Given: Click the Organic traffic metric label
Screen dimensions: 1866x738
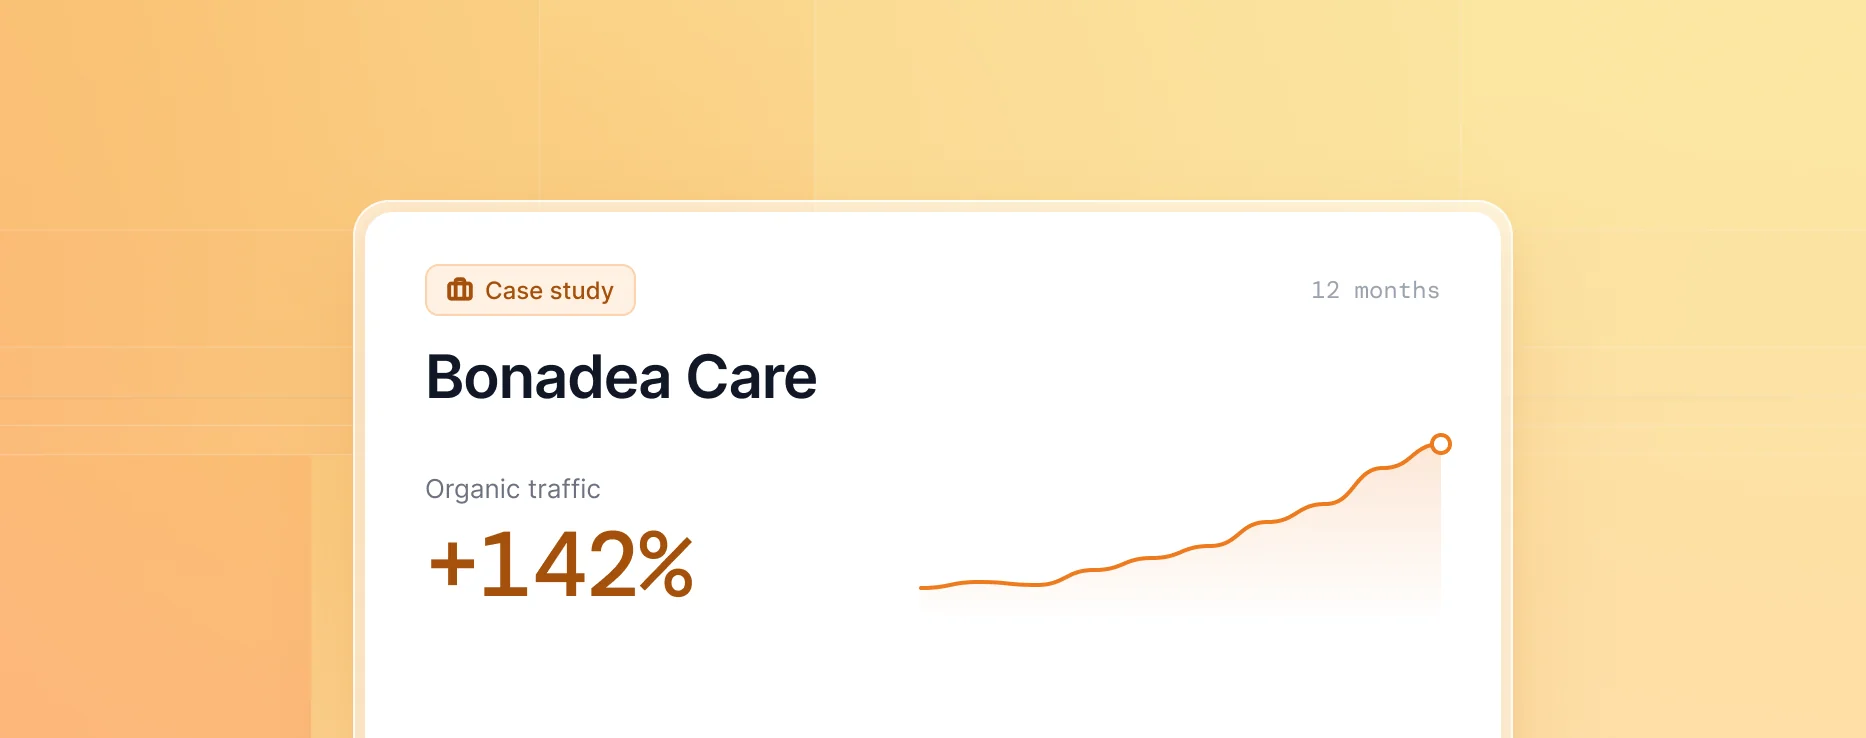Looking at the screenshot, I should [513, 489].
